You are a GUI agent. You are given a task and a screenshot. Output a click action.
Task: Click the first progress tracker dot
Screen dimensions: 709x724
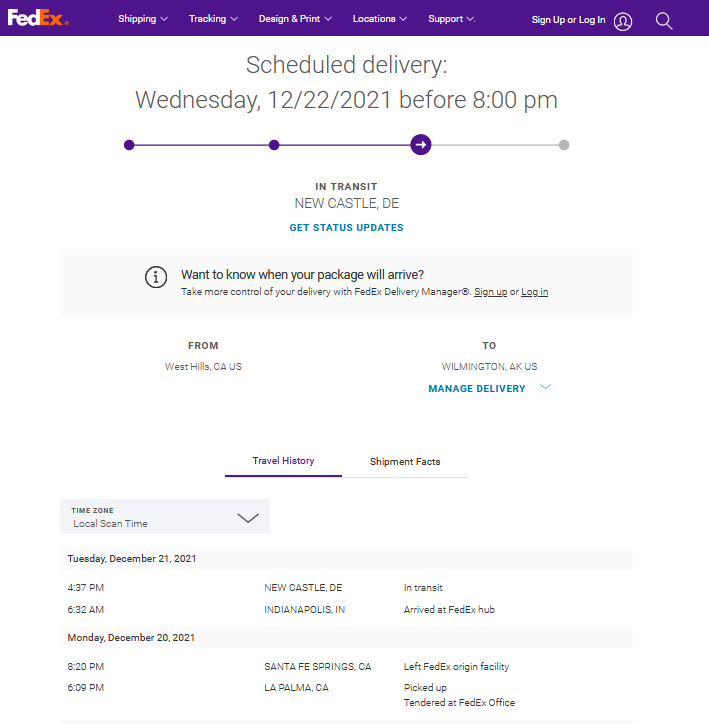point(129,145)
